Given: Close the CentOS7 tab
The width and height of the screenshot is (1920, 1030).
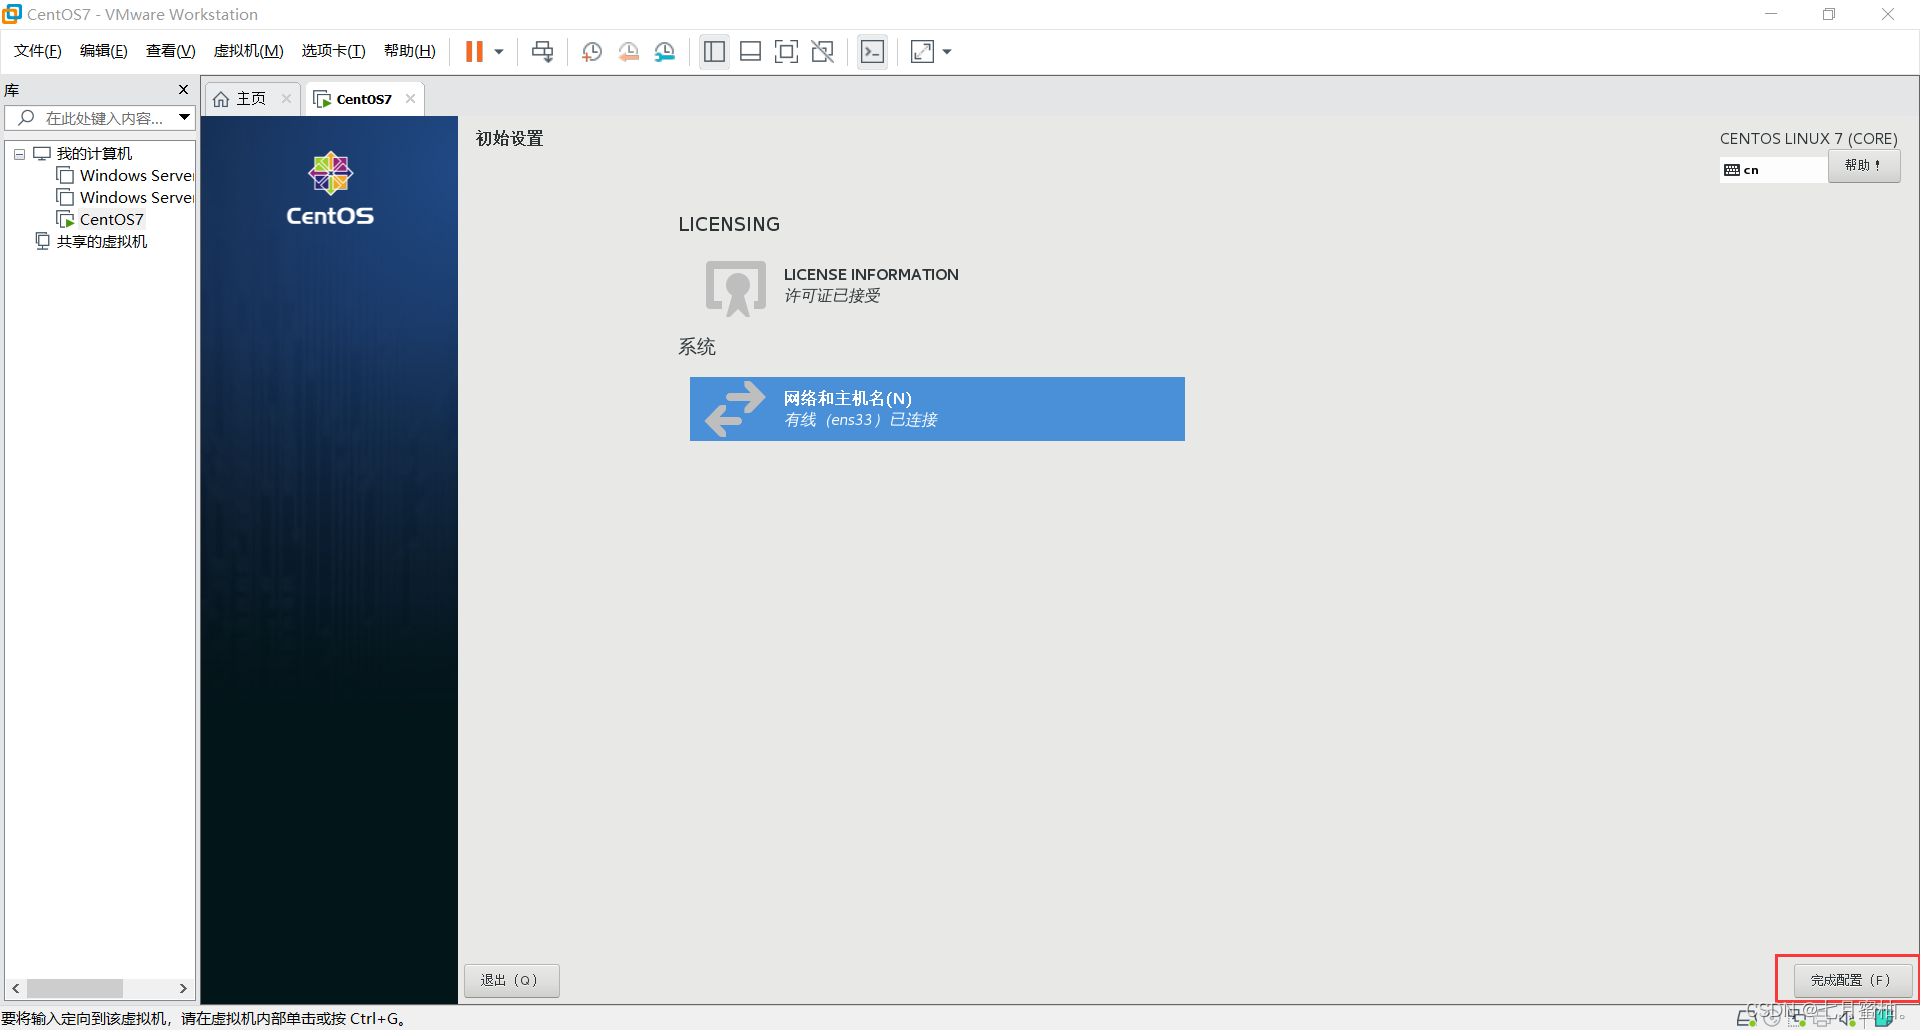Looking at the screenshot, I should [410, 99].
